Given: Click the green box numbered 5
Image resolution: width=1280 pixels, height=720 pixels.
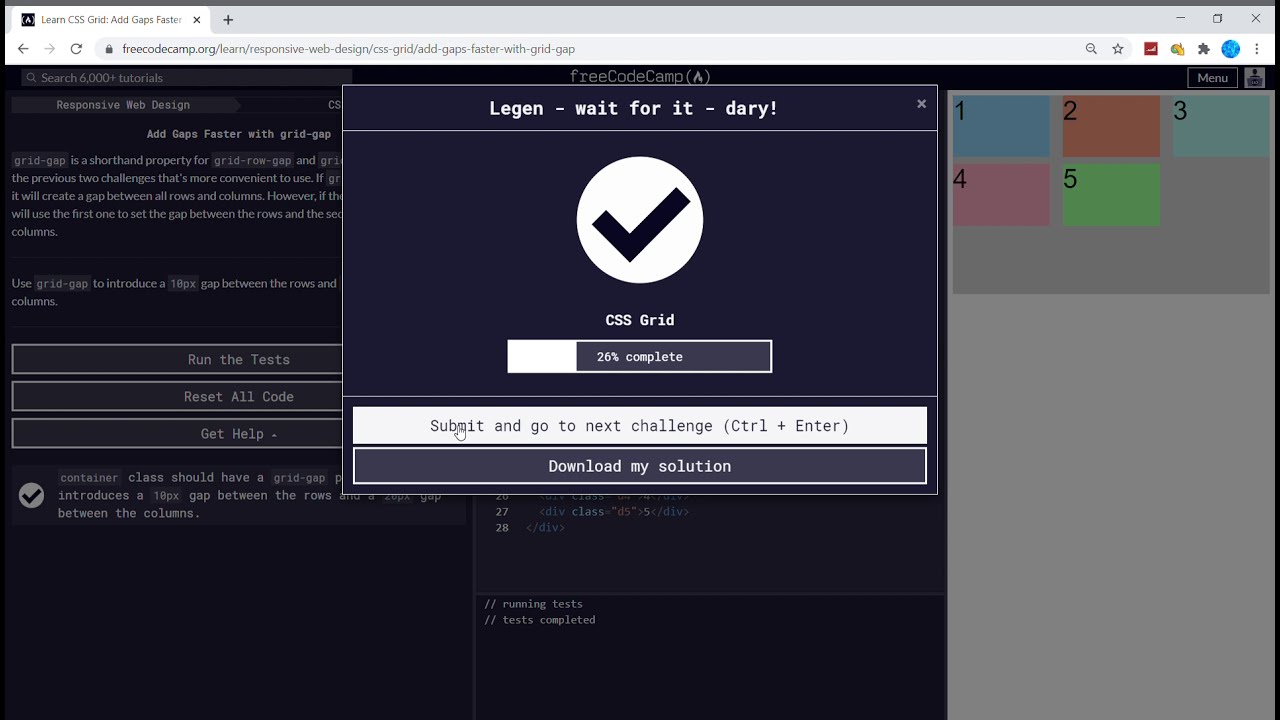Looking at the screenshot, I should click(1111, 195).
